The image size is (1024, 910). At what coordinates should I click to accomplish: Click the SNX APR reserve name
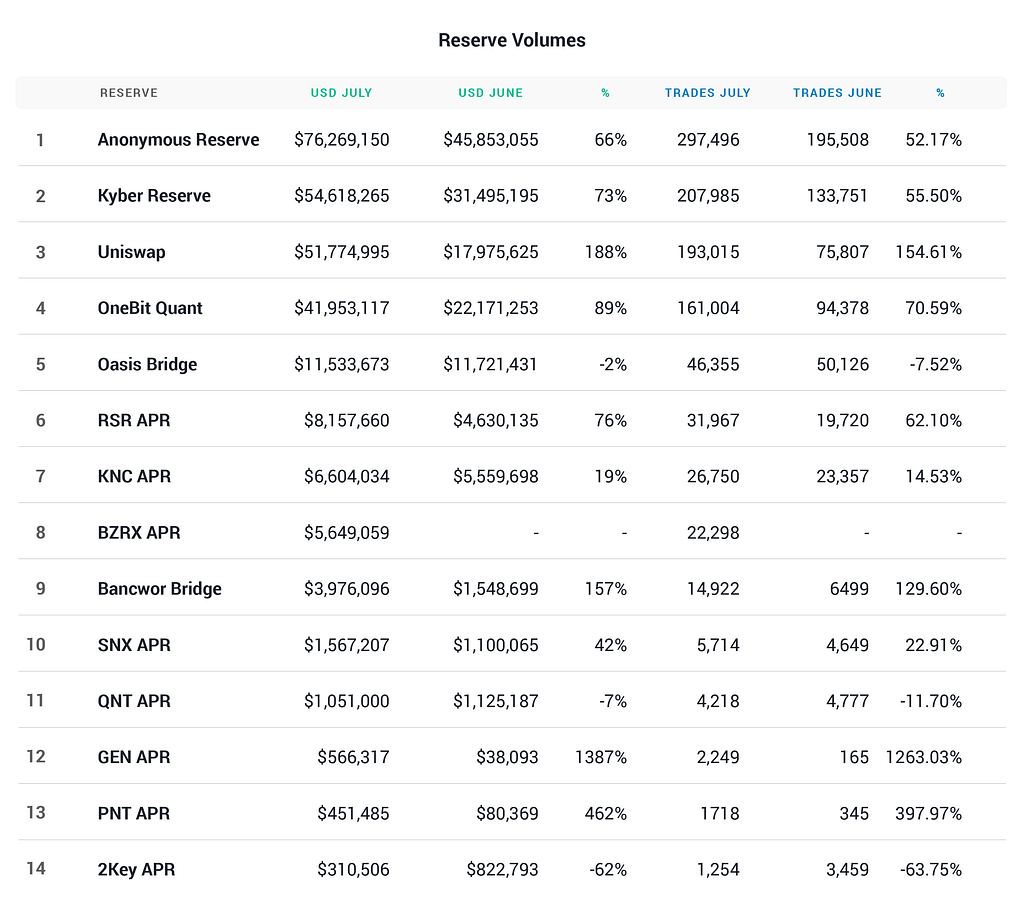tap(134, 645)
